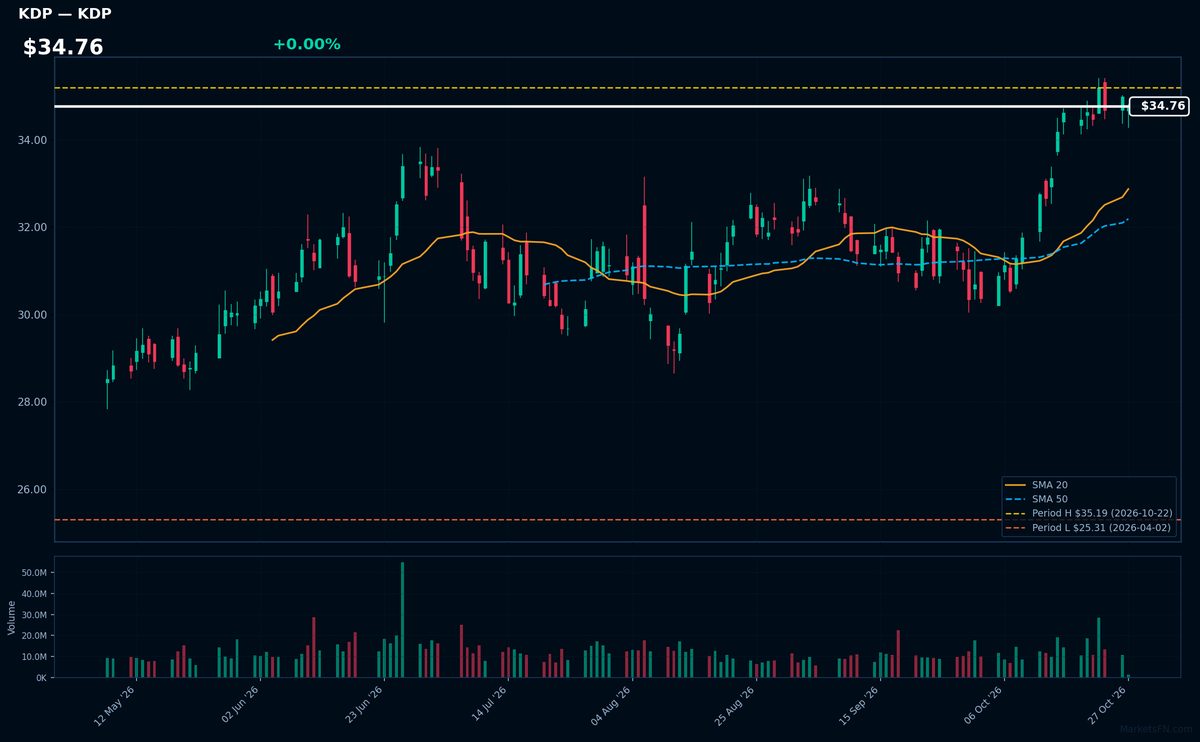Click the 10.0M volume axis label

click(x=34, y=657)
